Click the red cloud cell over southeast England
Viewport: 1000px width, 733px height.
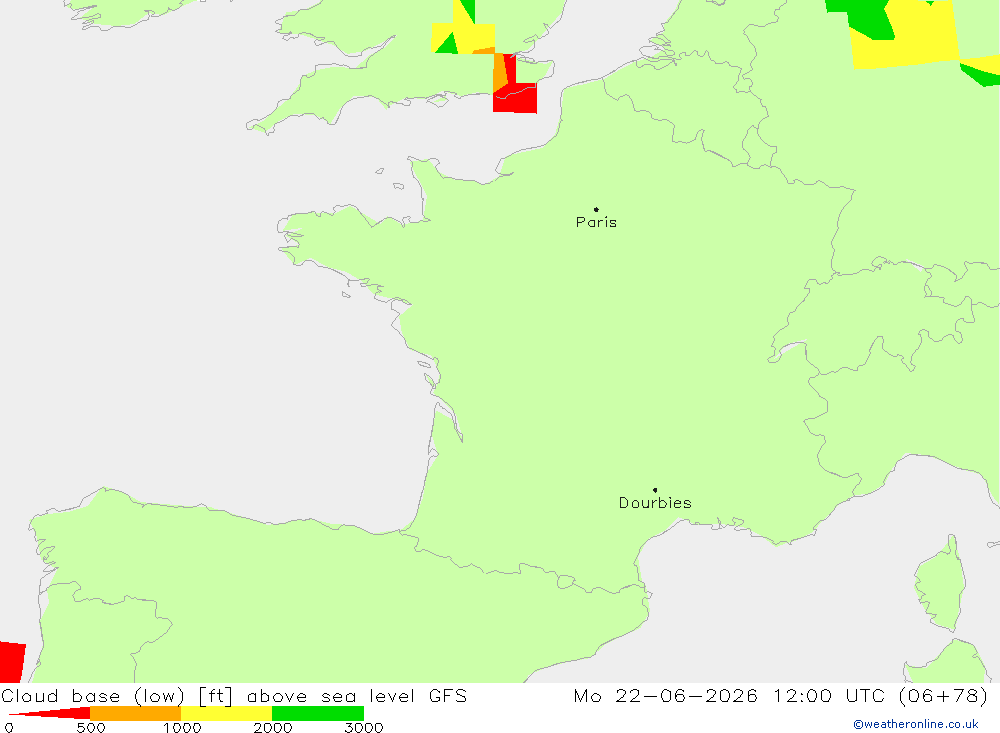[x=517, y=96]
